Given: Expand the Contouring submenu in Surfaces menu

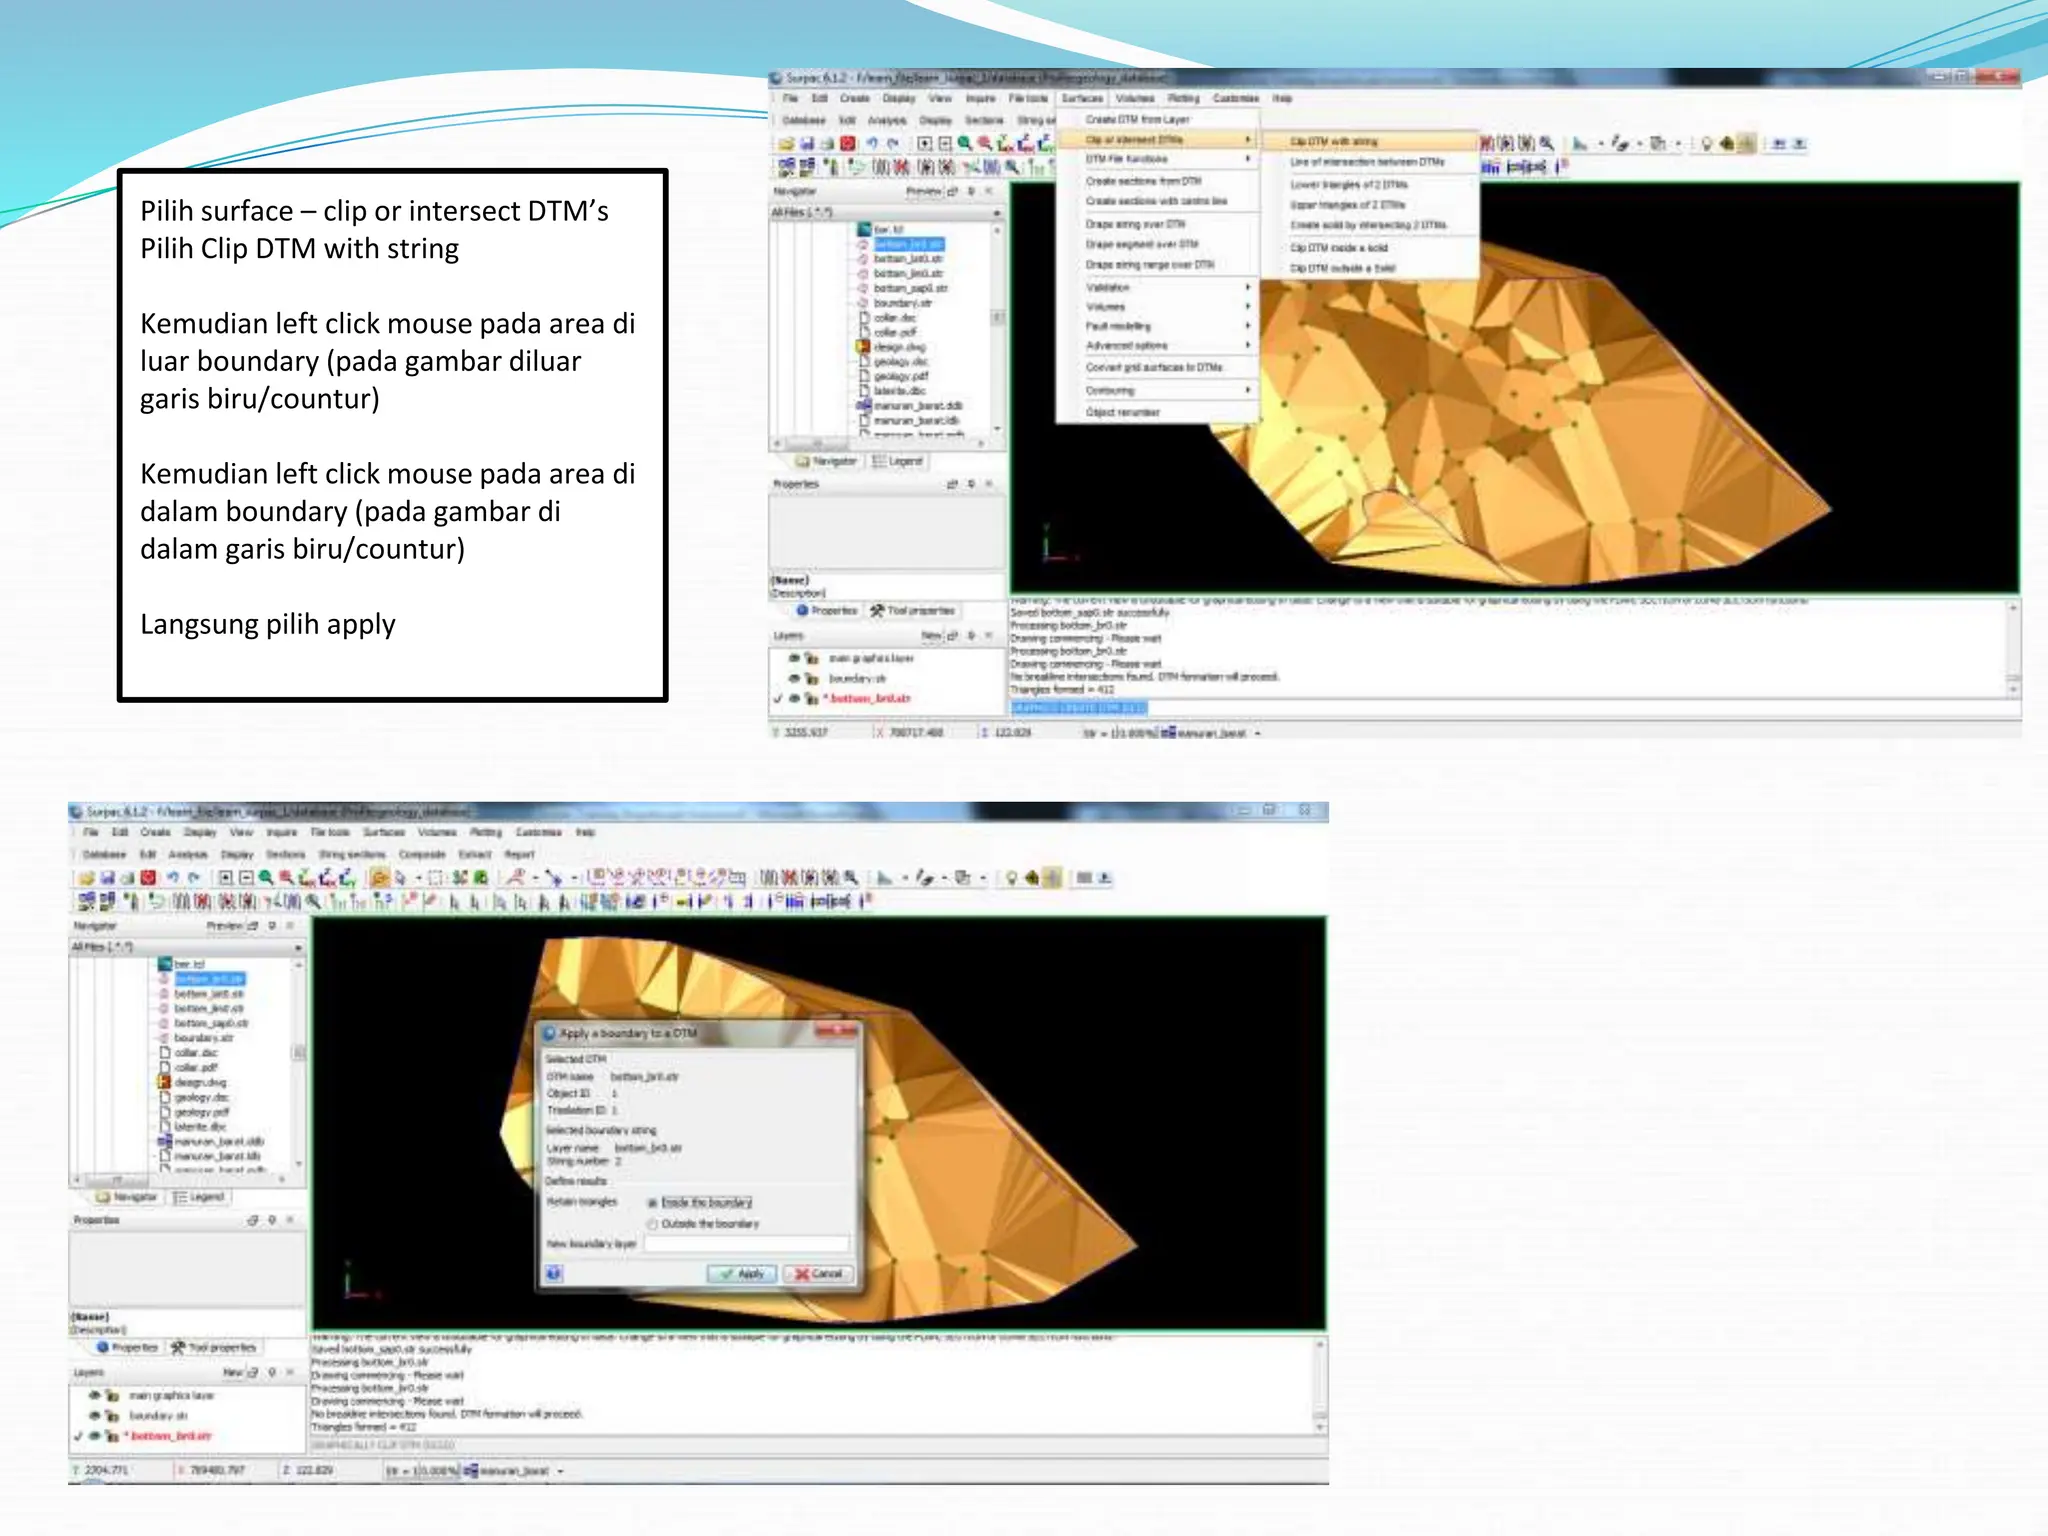Looking at the screenshot, I should click(x=1248, y=390).
